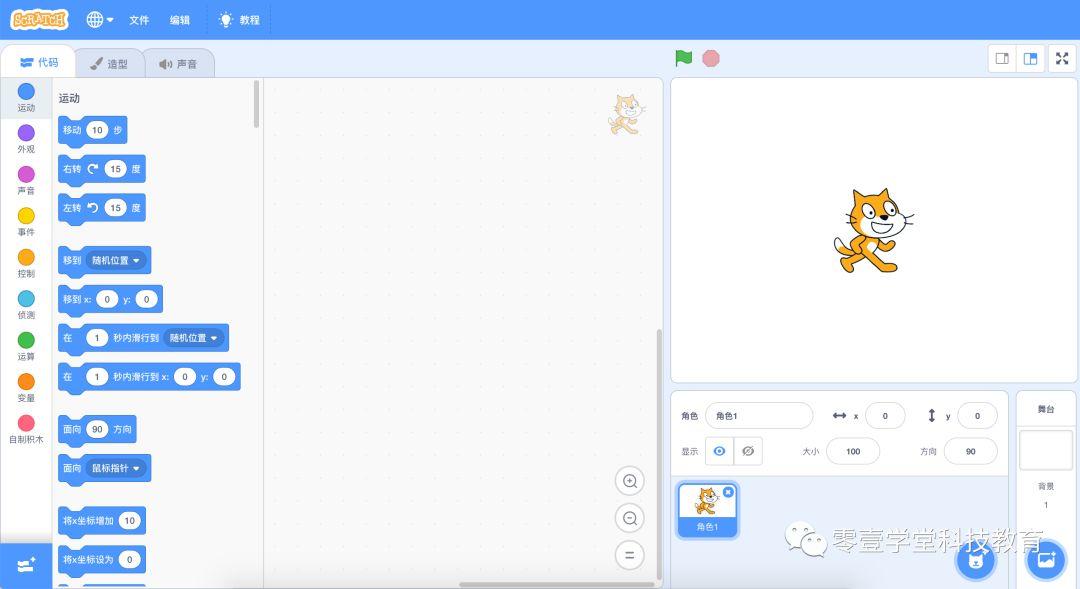Click the choose a sprite cat button
Screen dimensions: 1080x589
click(x=975, y=561)
